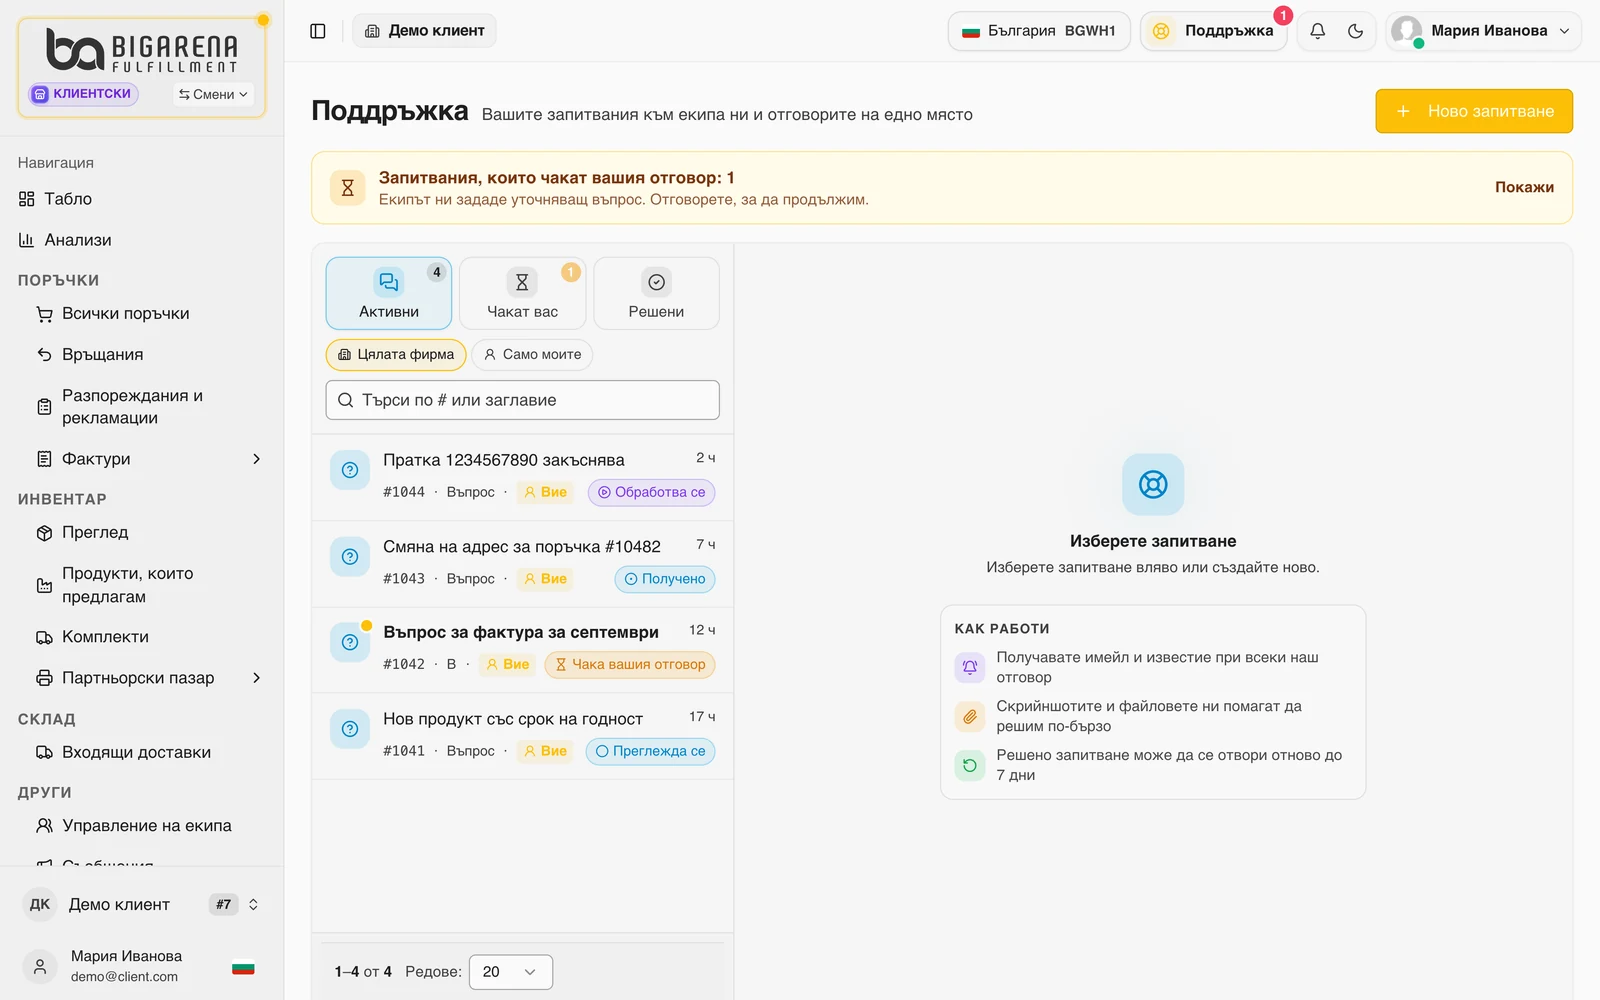
Task: Open Управление на екипа
Action: coord(150,826)
